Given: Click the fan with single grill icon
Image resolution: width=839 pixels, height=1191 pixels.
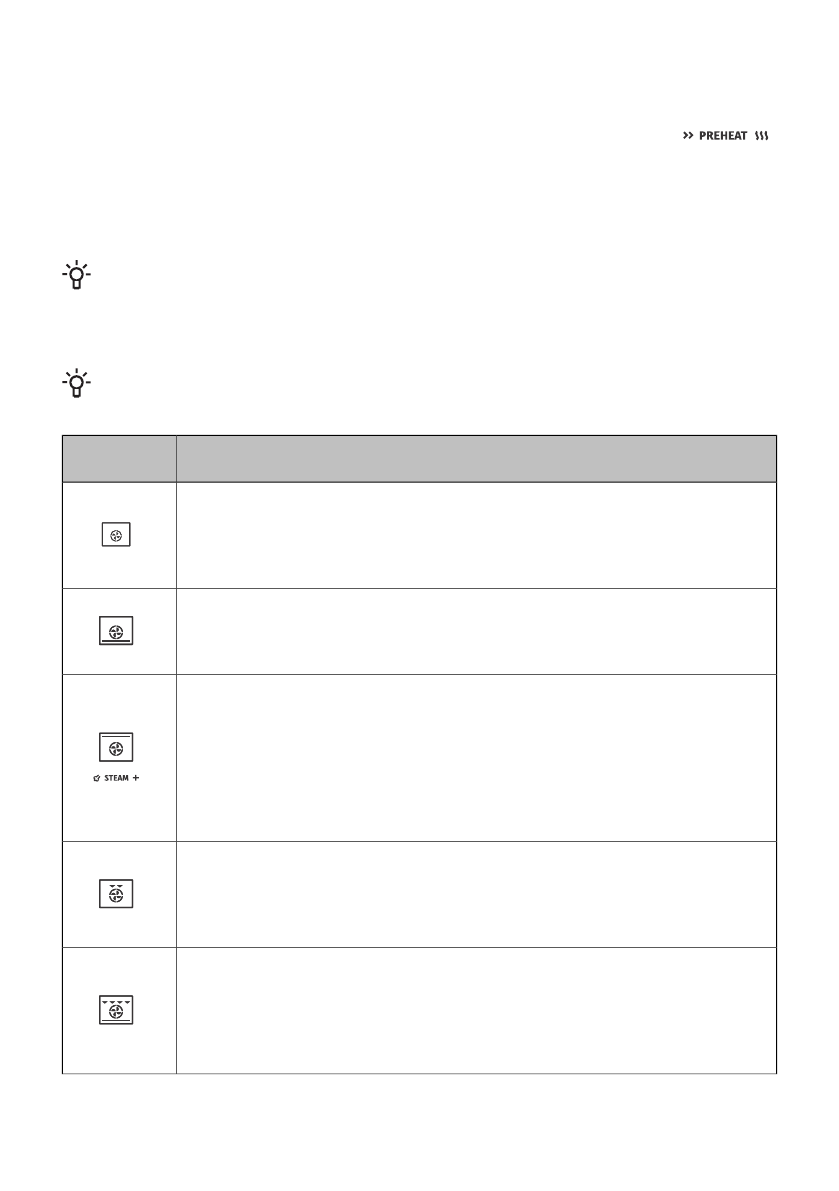Looking at the screenshot, I should click(x=118, y=894).
